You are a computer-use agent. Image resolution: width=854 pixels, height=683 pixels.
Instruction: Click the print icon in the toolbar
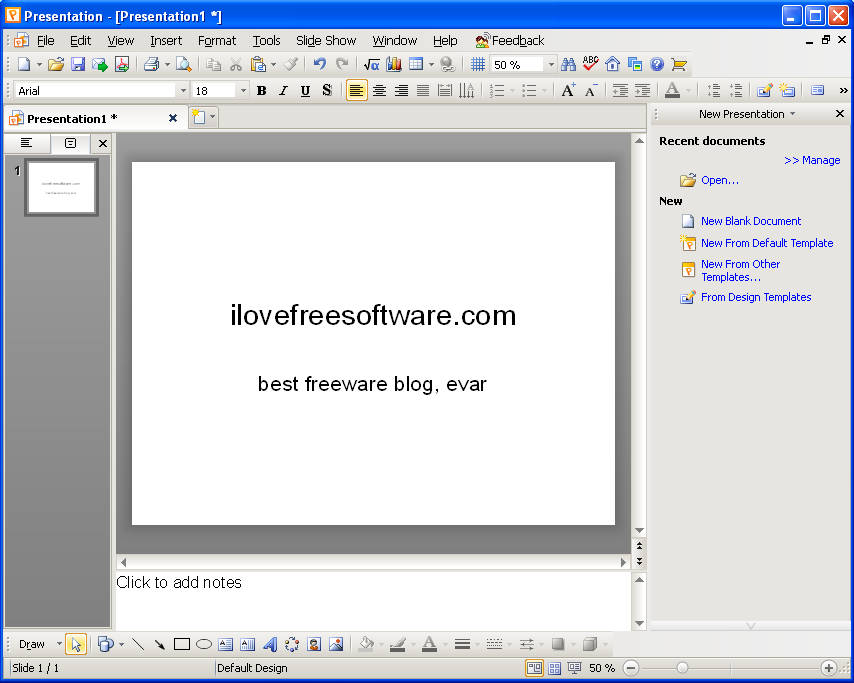click(x=151, y=65)
